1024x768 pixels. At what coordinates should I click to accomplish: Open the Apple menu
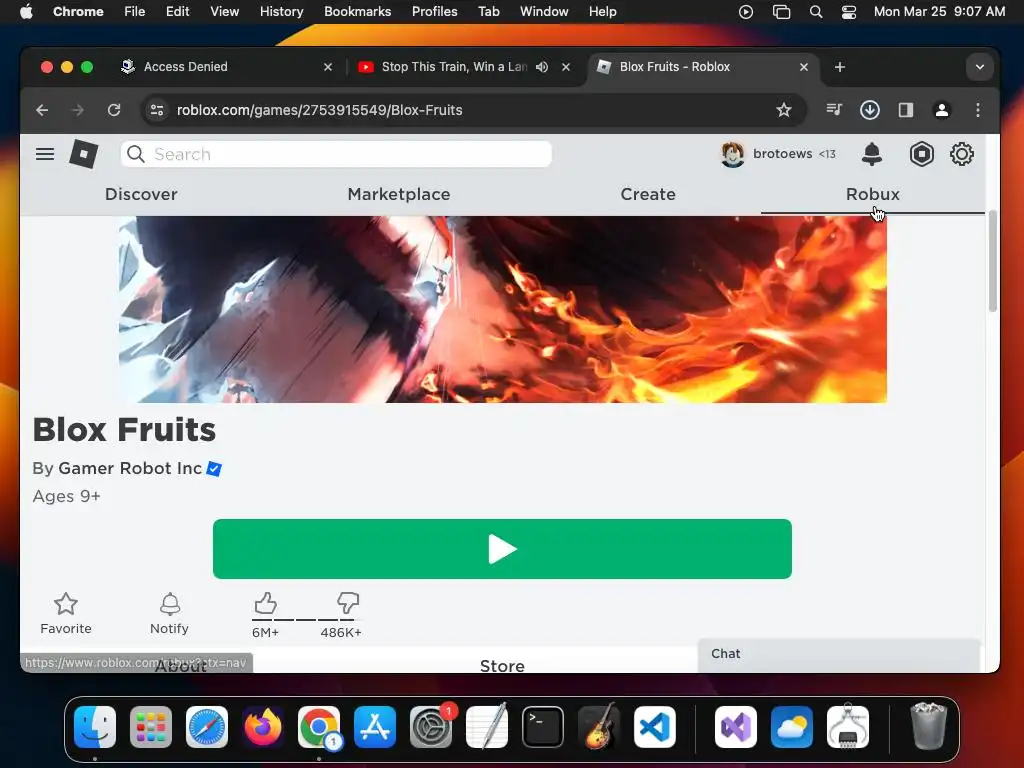[26, 11]
